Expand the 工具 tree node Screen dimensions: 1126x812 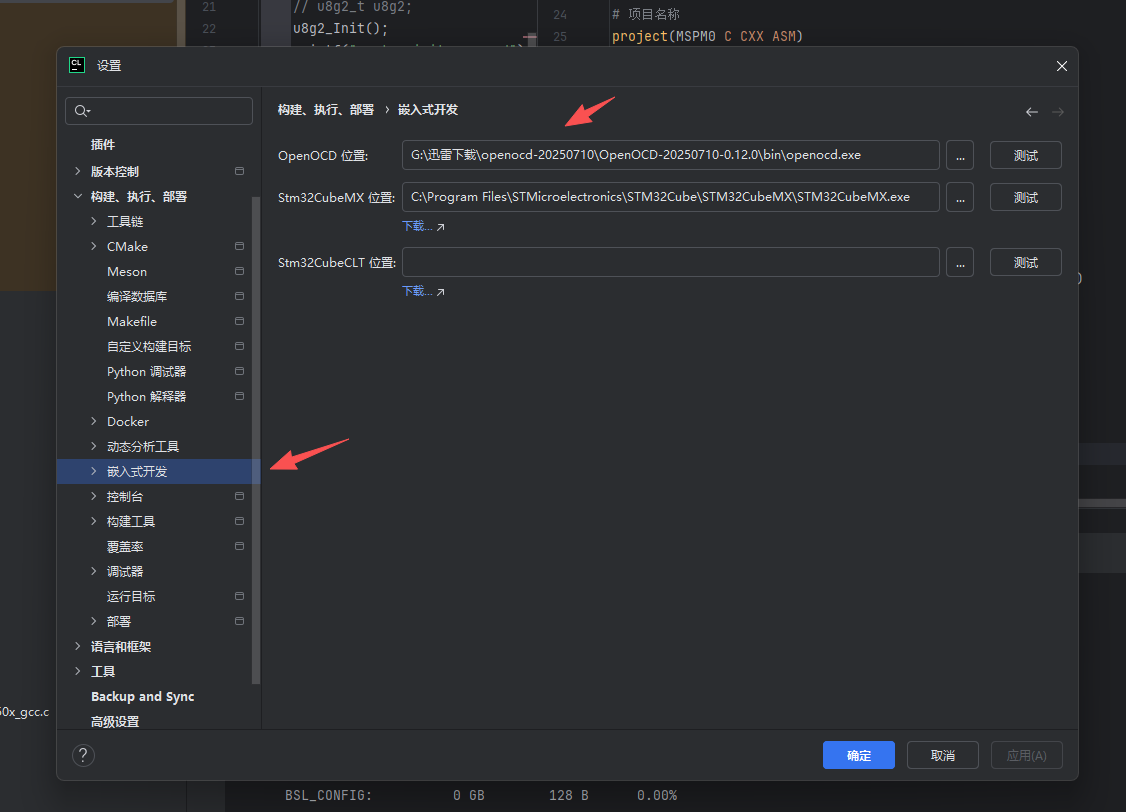(78, 671)
